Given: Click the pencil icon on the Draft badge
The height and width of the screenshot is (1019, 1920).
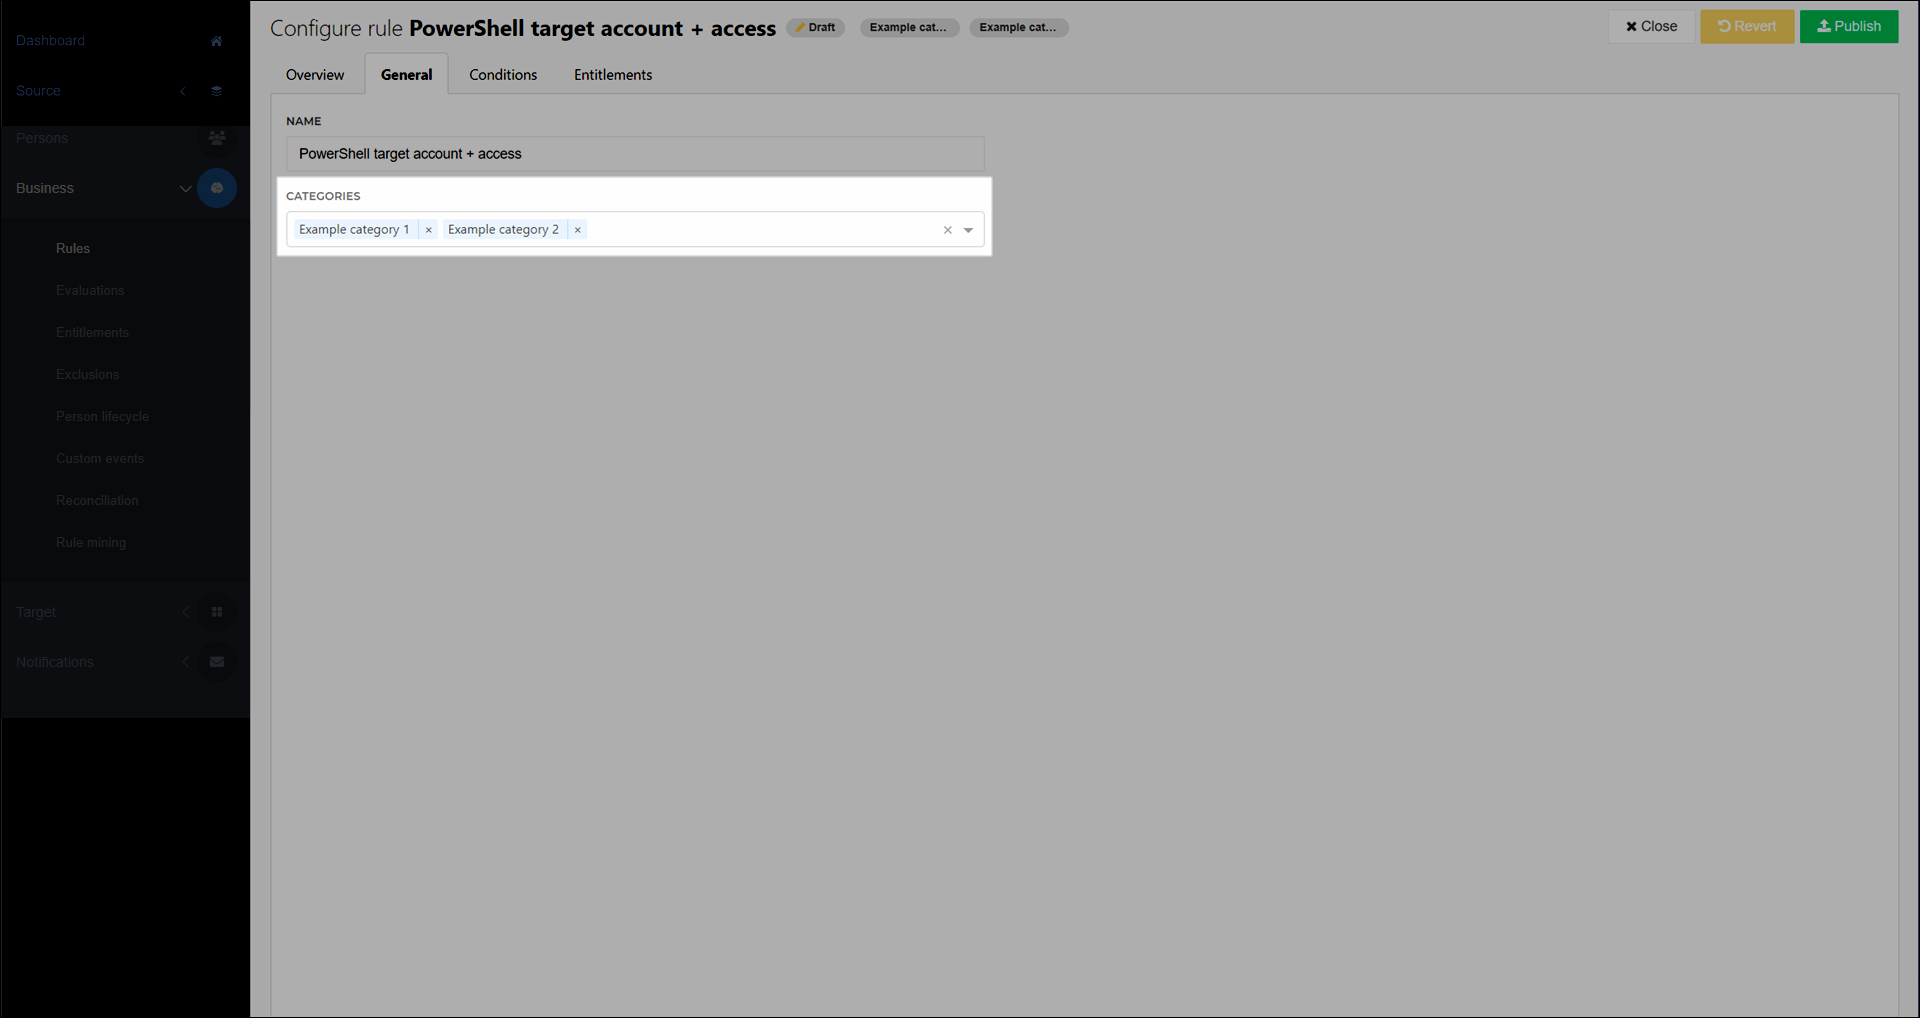Looking at the screenshot, I should pos(800,27).
